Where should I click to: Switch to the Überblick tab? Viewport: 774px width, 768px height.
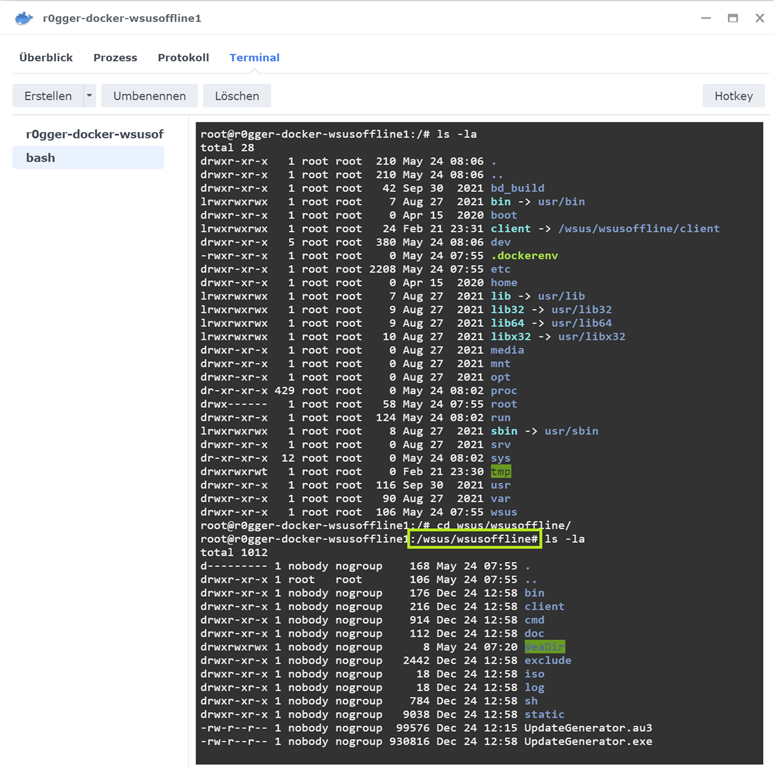tap(46, 58)
